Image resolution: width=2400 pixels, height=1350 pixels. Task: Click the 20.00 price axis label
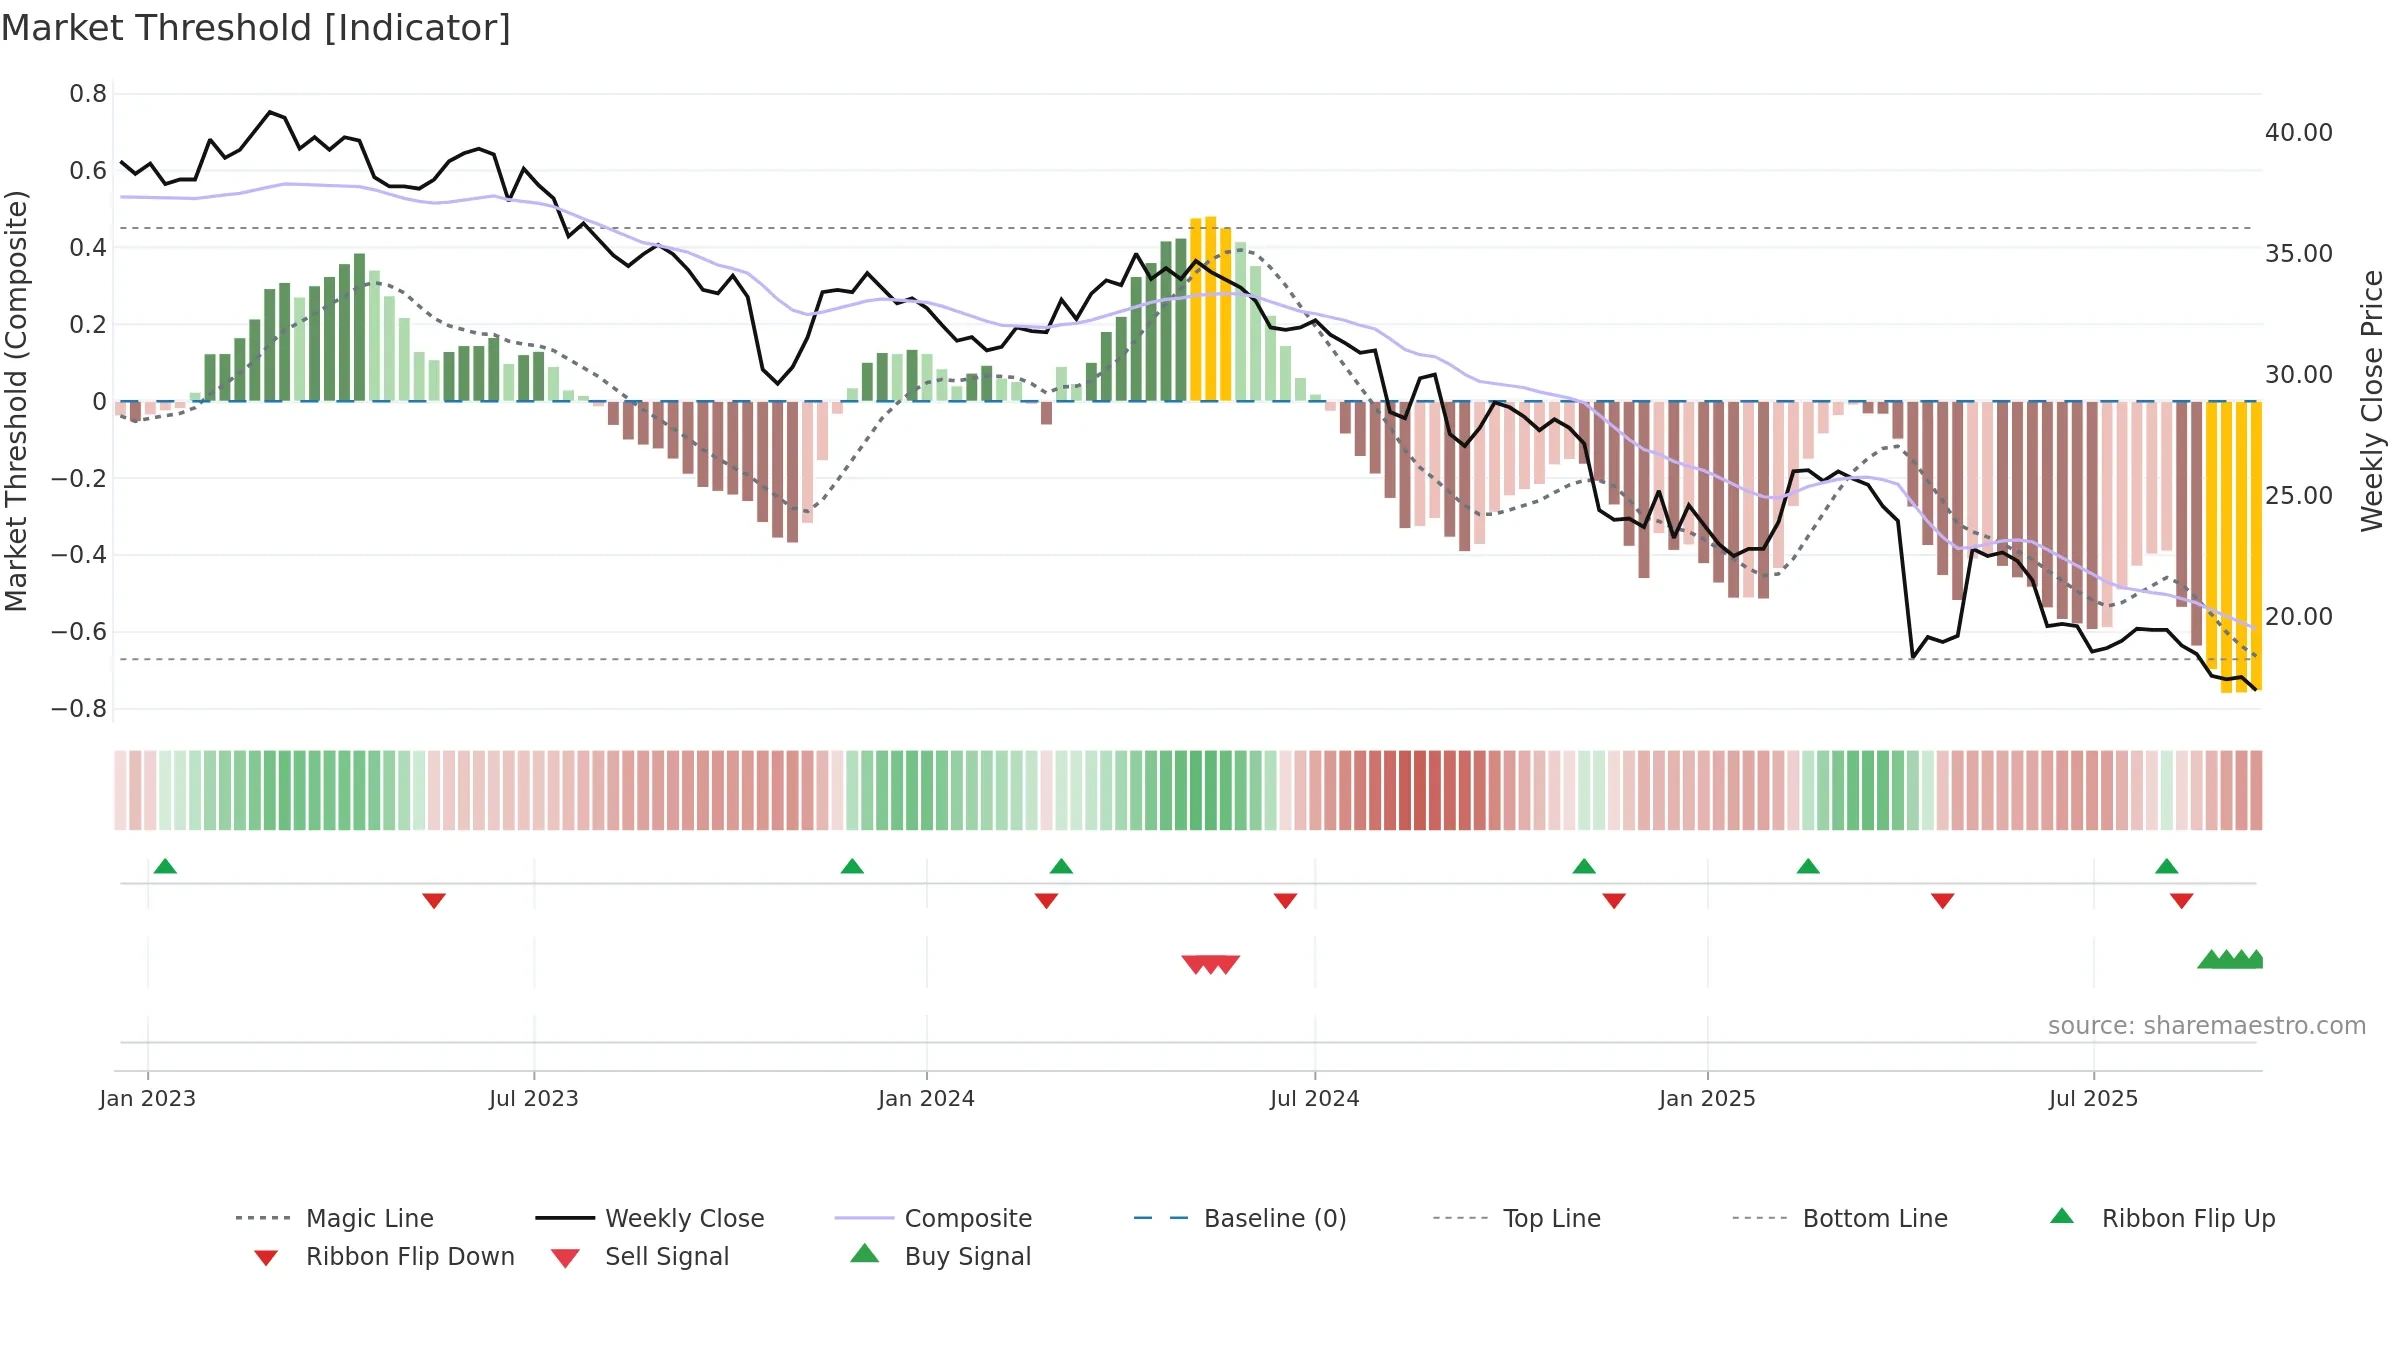2299,617
